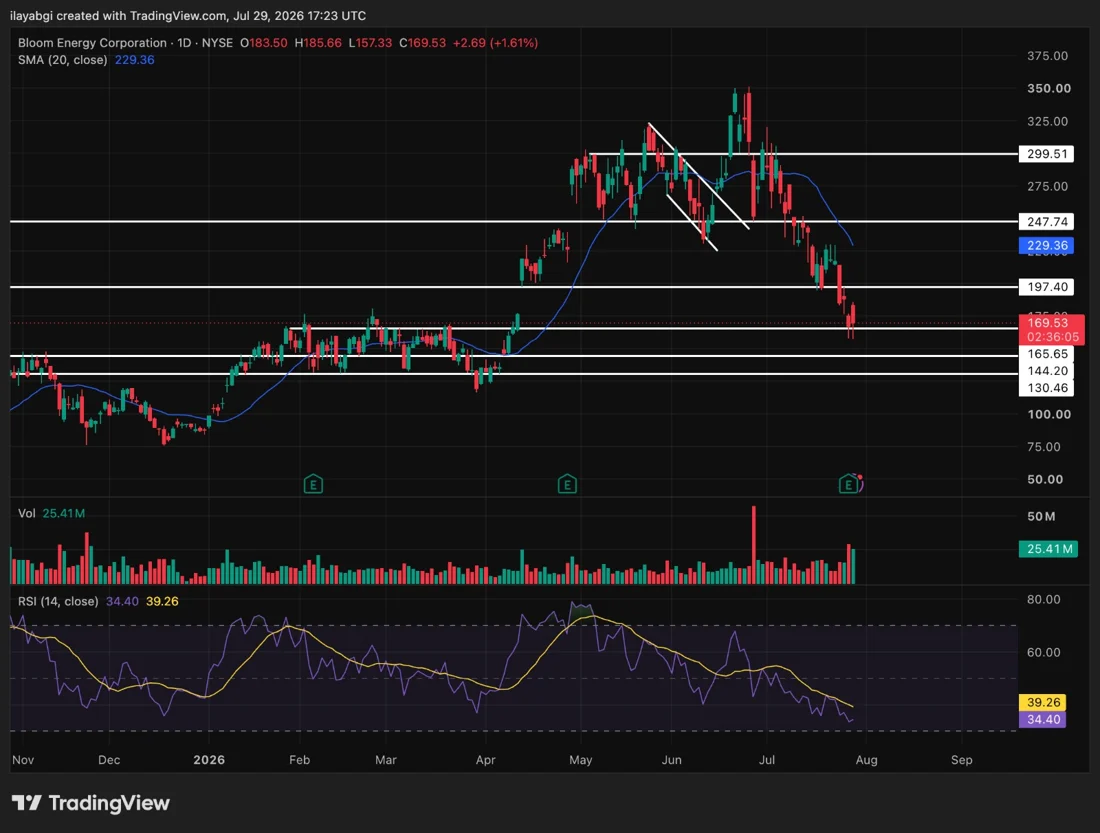Click the open value O183.50
Image resolution: width=1100 pixels, height=833 pixels.
[264, 43]
